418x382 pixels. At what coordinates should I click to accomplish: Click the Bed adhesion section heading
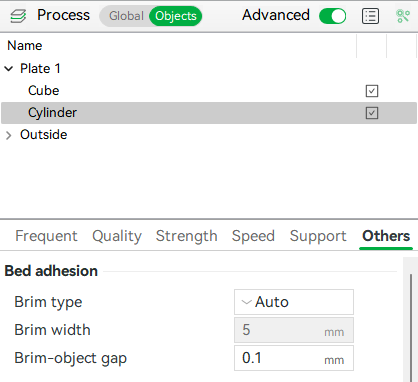(x=51, y=271)
